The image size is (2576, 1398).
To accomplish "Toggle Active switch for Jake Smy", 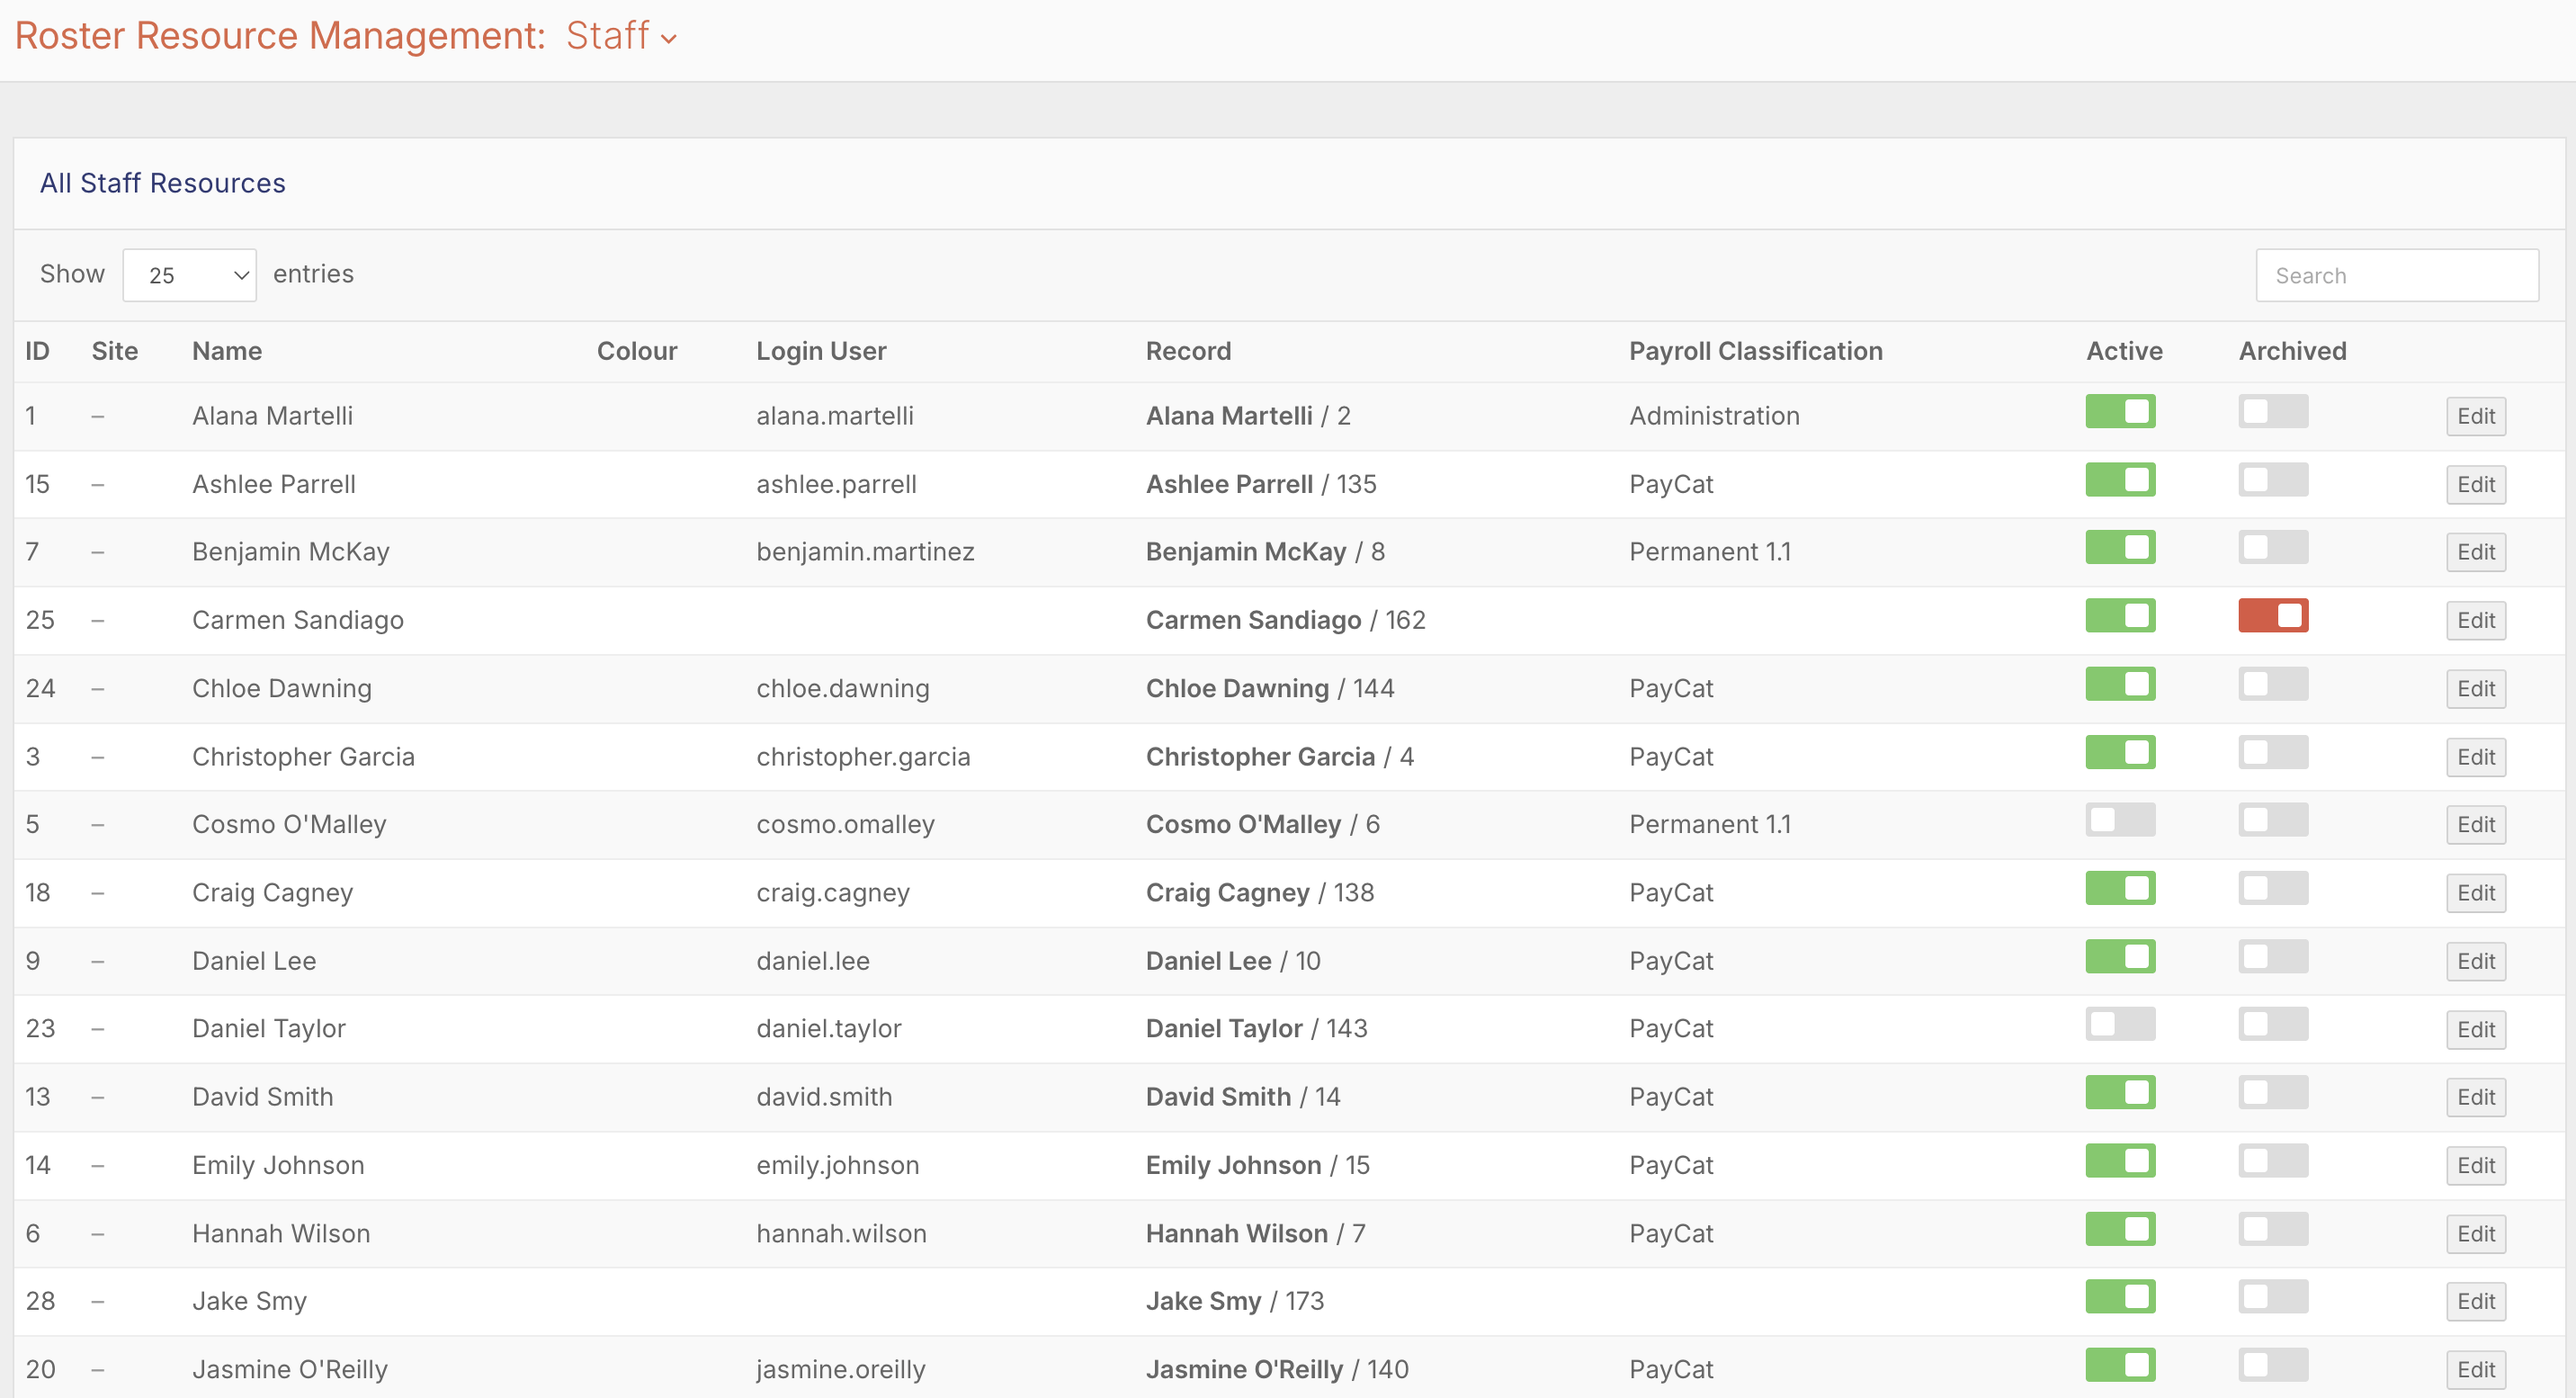I will tap(2120, 1297).
